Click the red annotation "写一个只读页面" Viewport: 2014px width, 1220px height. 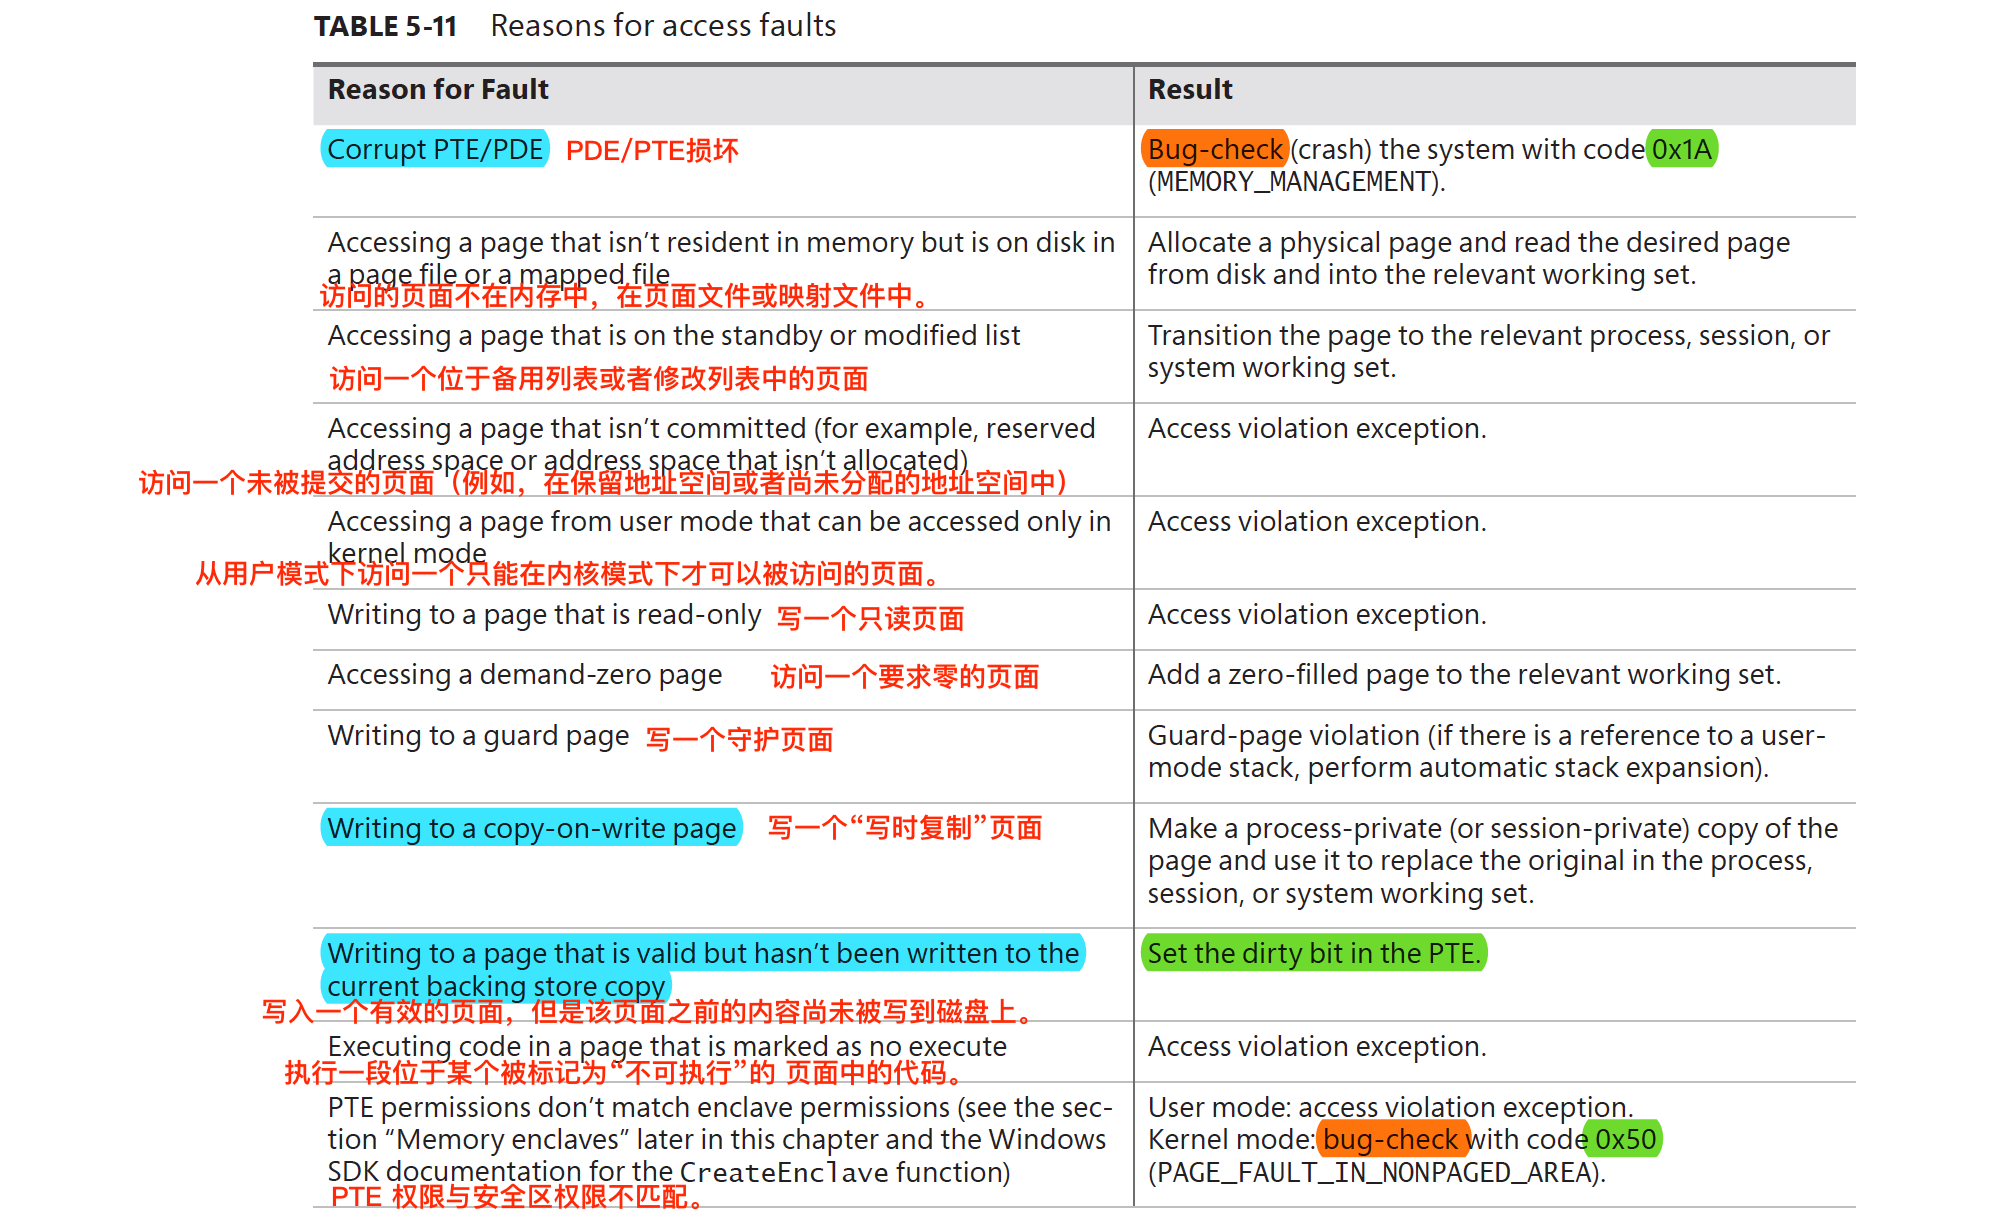[870, 619]
